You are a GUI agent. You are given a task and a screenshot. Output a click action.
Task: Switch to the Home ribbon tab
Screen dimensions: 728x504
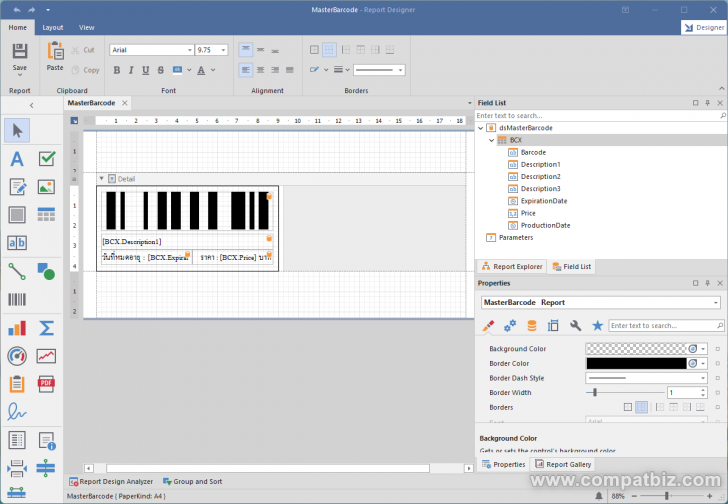[x=18, y=27]
